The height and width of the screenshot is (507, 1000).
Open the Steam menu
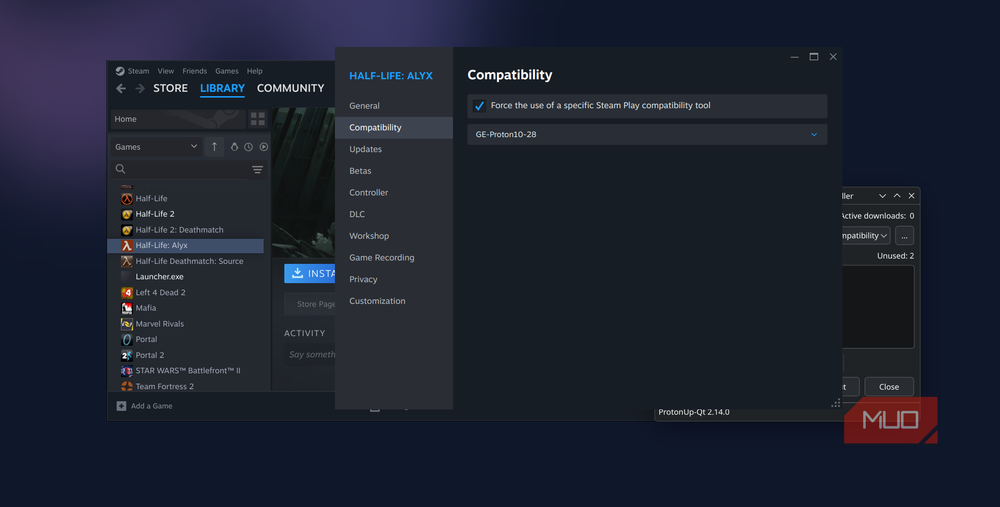tap(138, 71)
